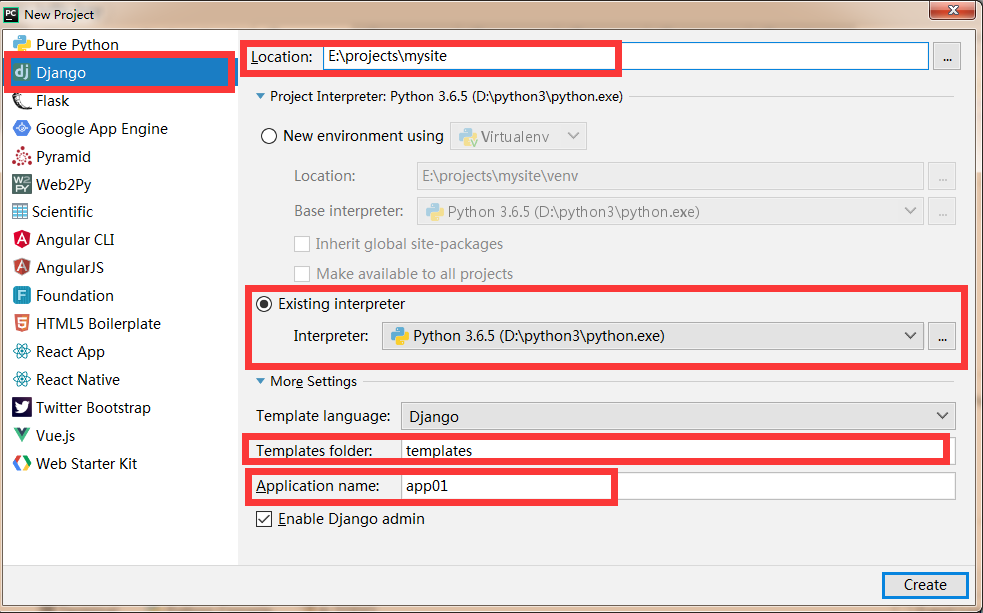This screenshot has width=983, height=613.
Task: Select Scientific project type
Action: tap(62, 211)
